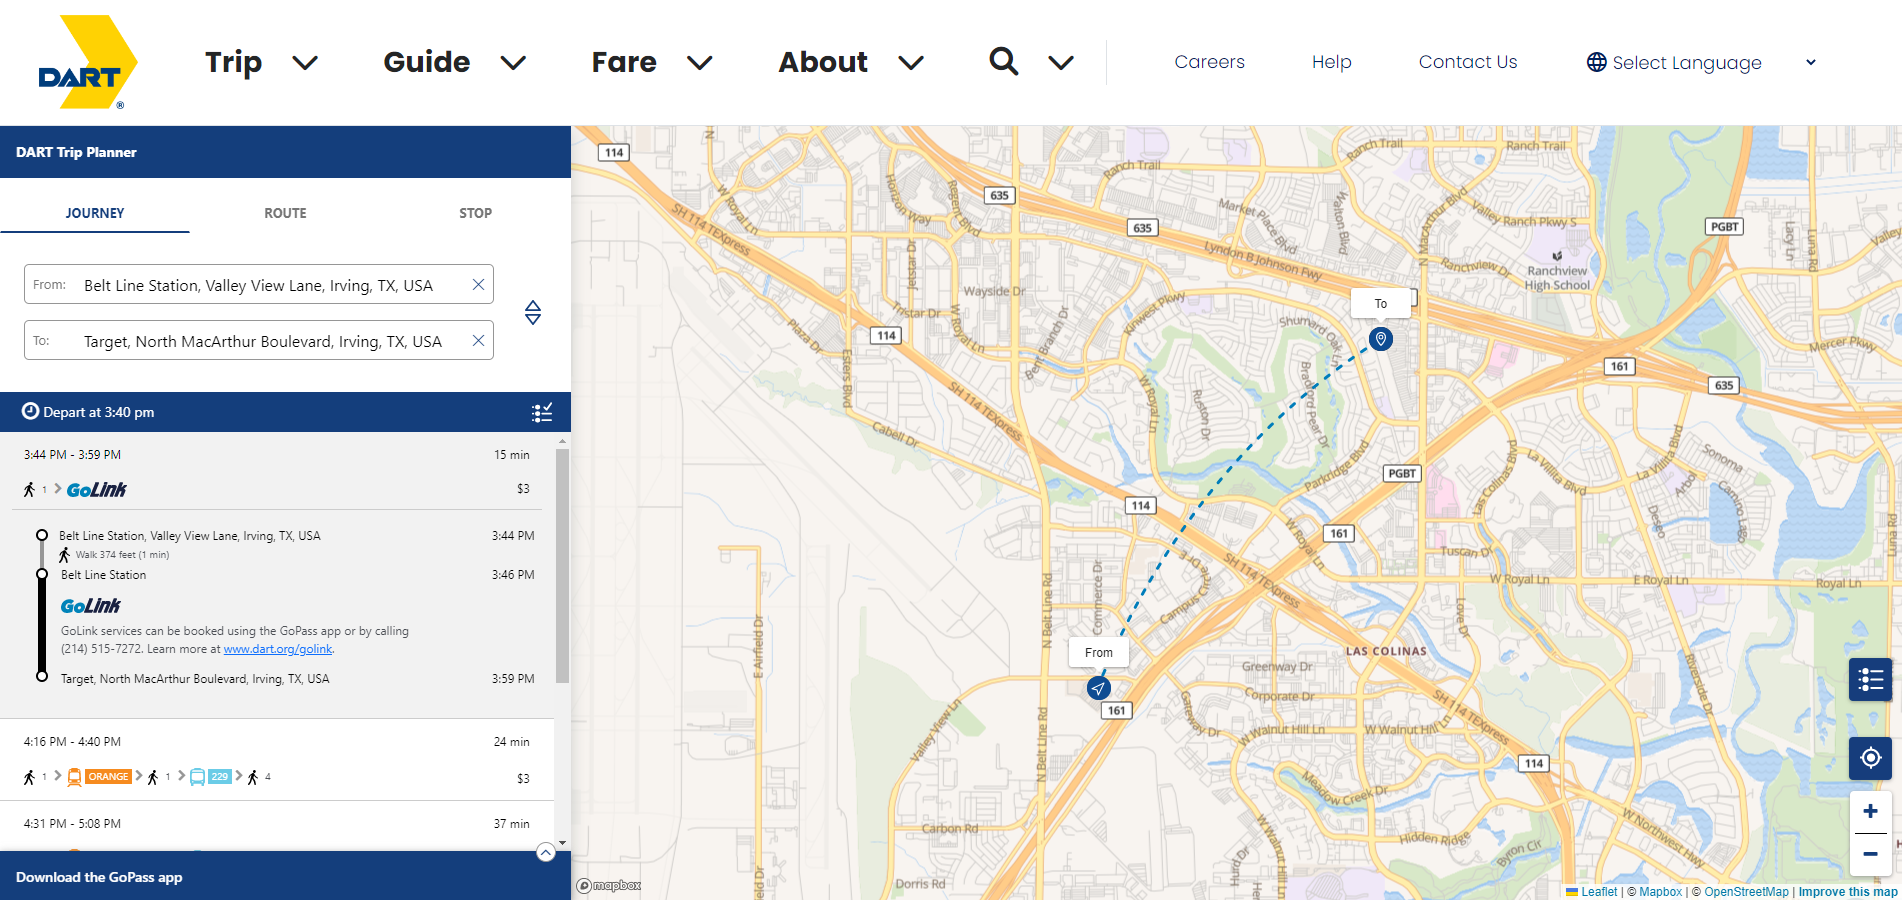Screen dimensions: 1902x900
Task: Click the DART logo
Action: 86,62
